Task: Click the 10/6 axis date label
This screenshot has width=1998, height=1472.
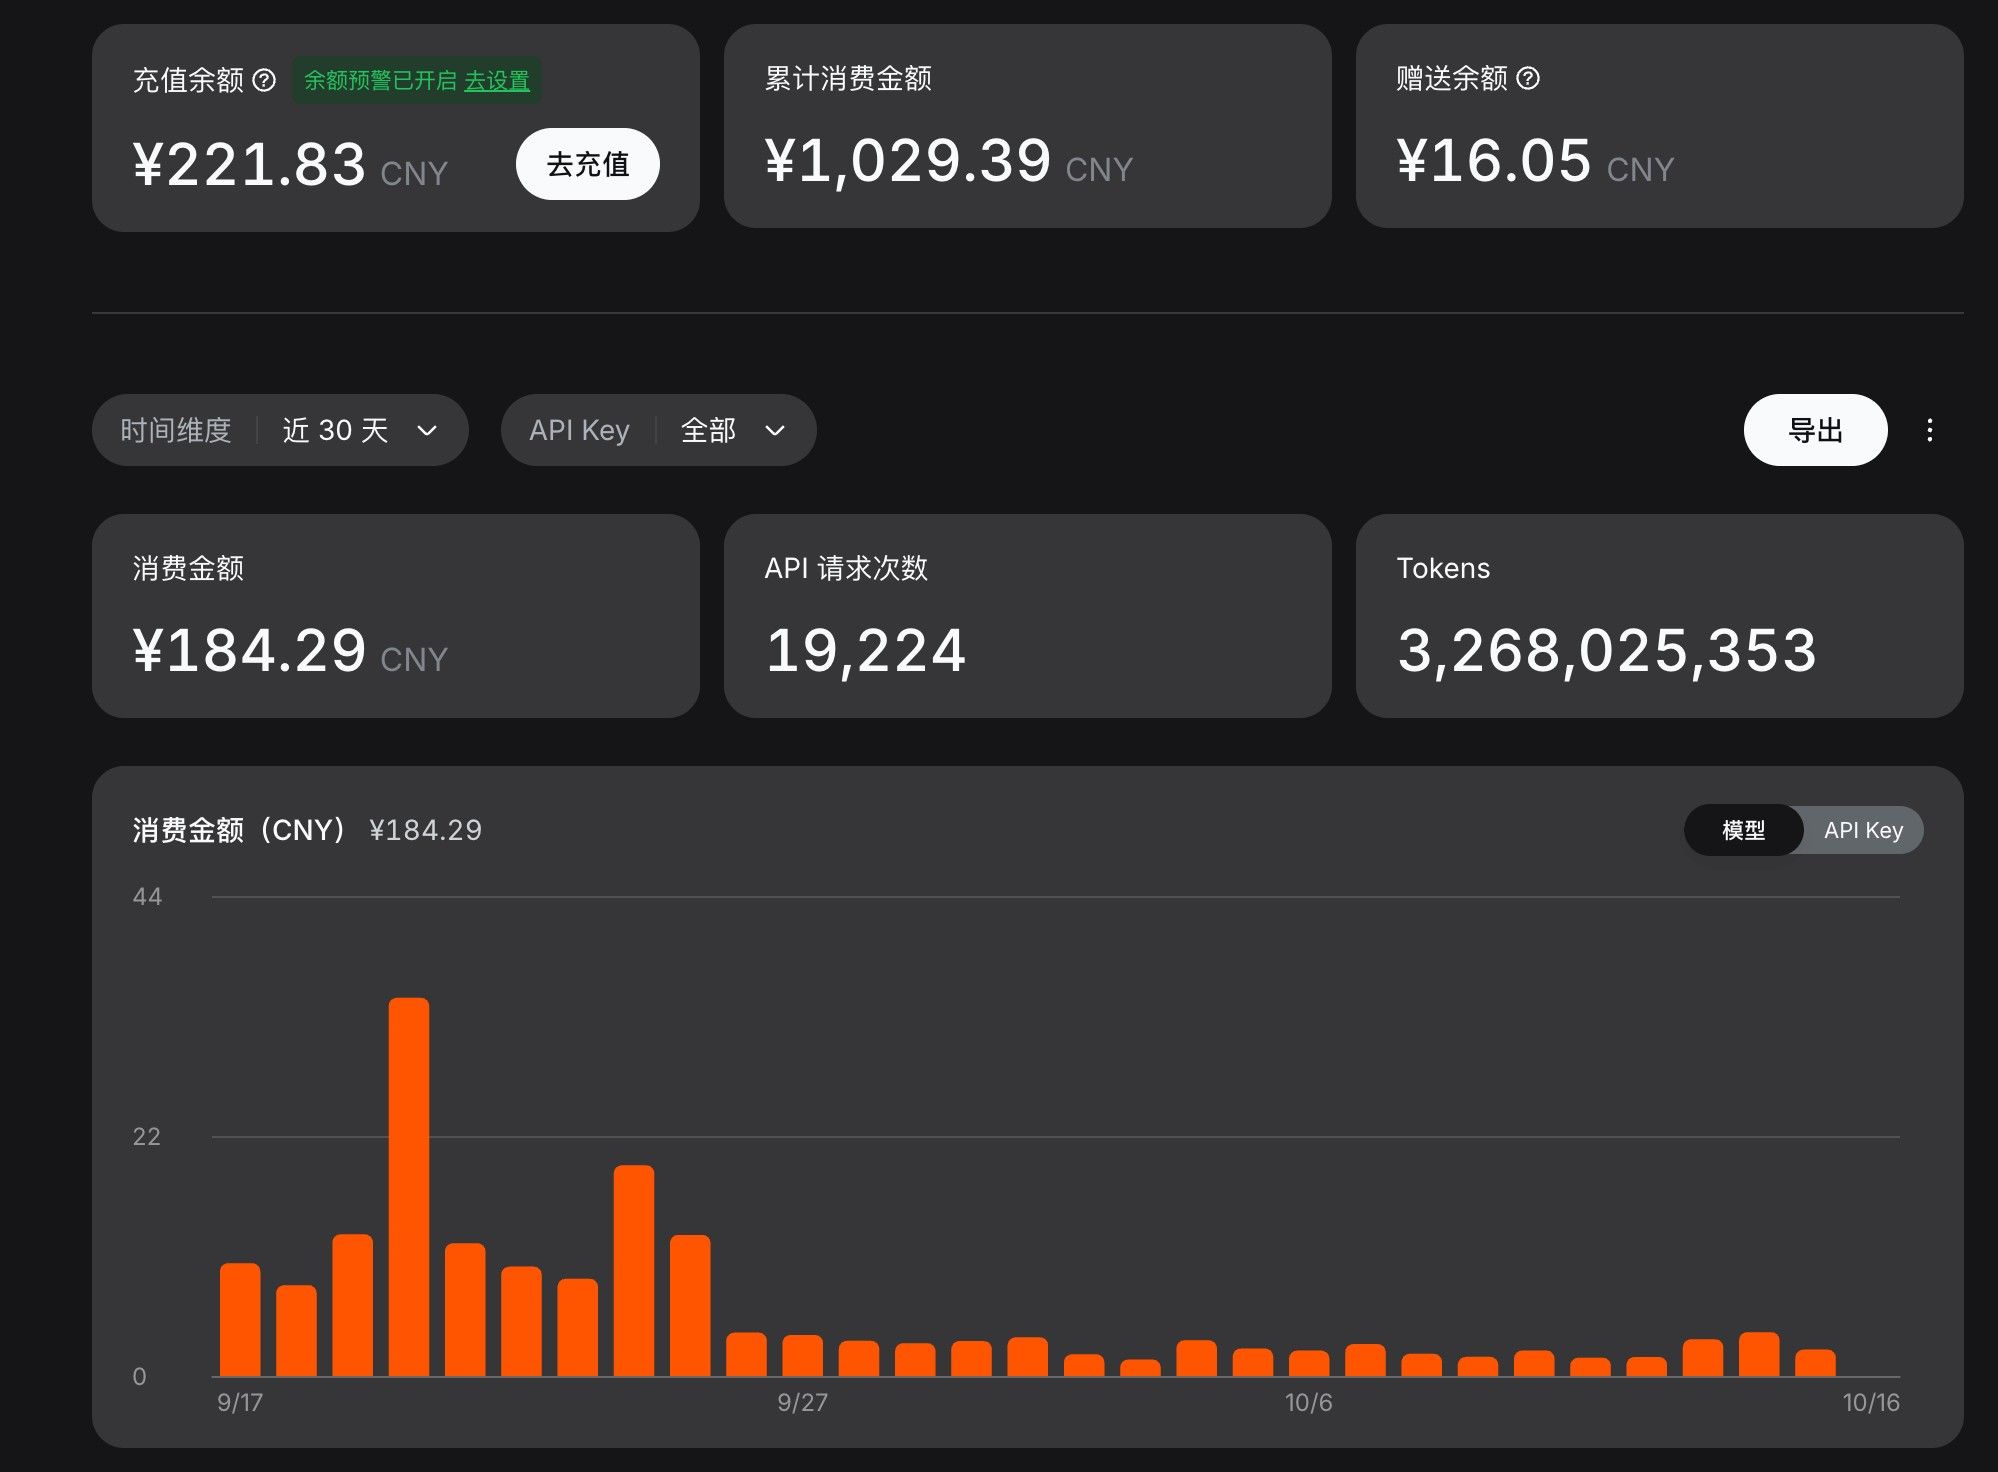Action: point(1308,1402)
